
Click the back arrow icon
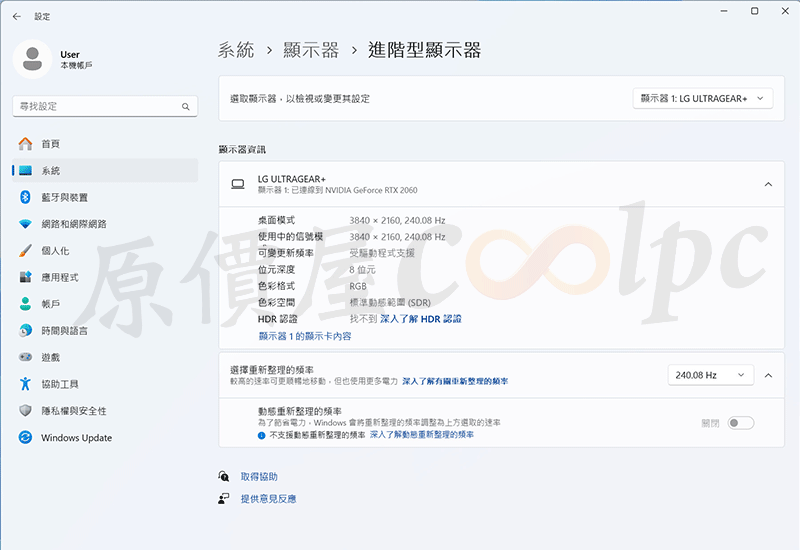(x=17, y=16)
